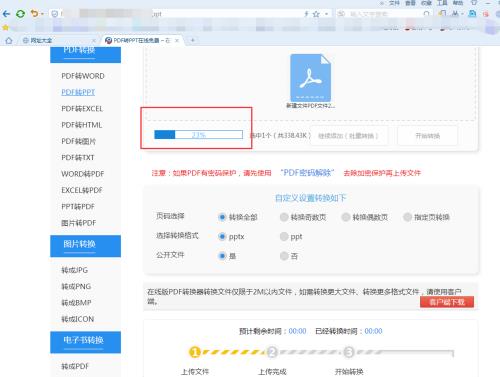This screenshot has width=500, height=377.
Task: Select the 转换偶数页 radio button
Action: (346, 217)
